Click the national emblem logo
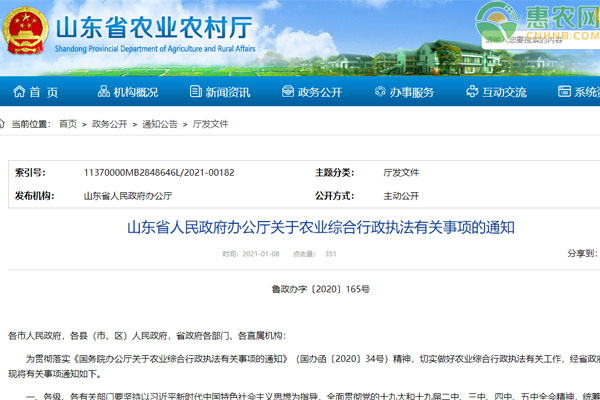This screenshot has height=400, width=600. [25, 31]
